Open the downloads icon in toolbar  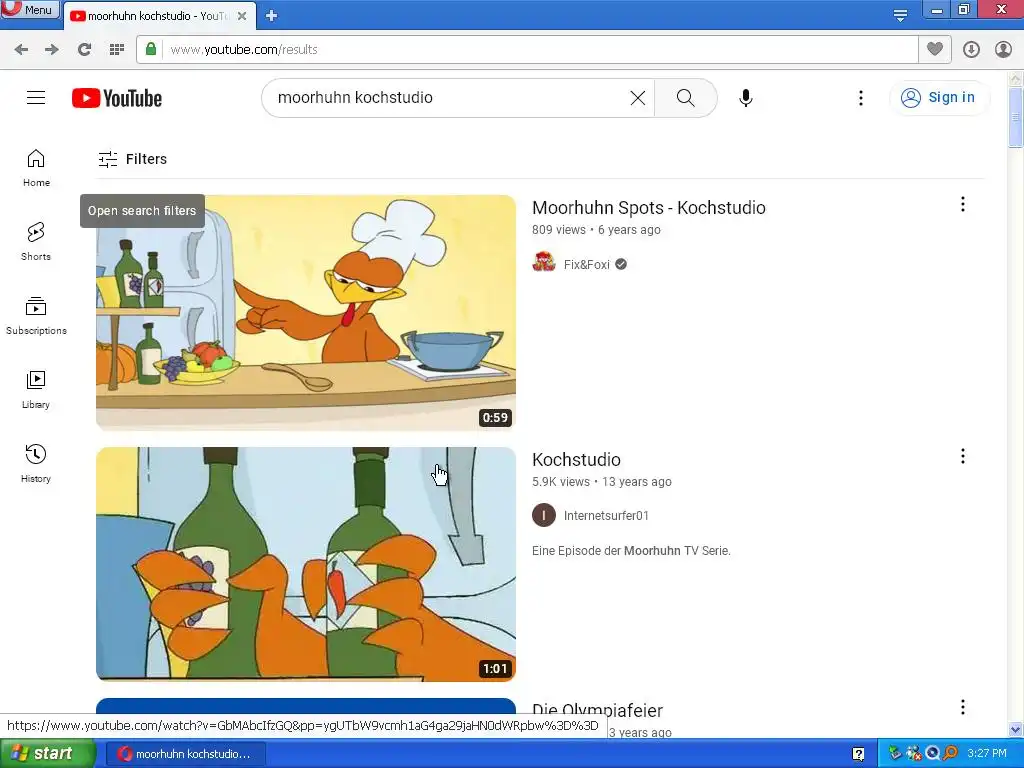[x=971, y=50]
